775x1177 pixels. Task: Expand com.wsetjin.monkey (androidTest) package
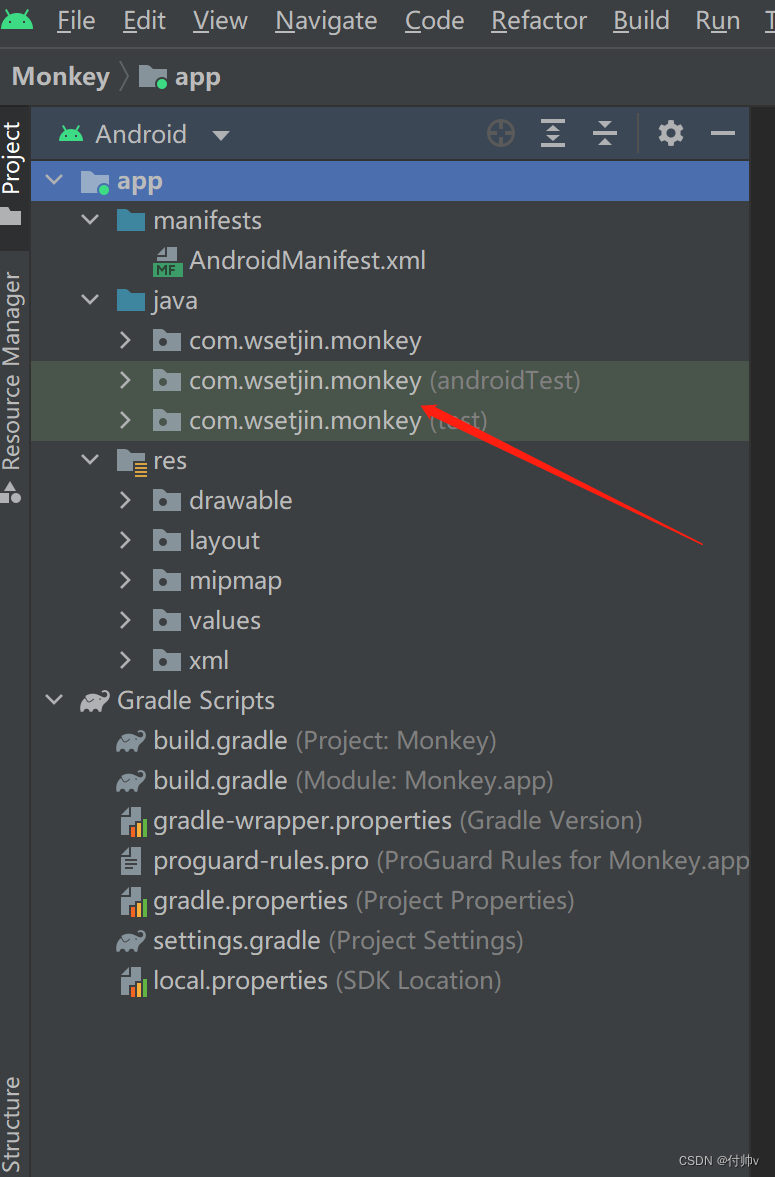[125, 381]
